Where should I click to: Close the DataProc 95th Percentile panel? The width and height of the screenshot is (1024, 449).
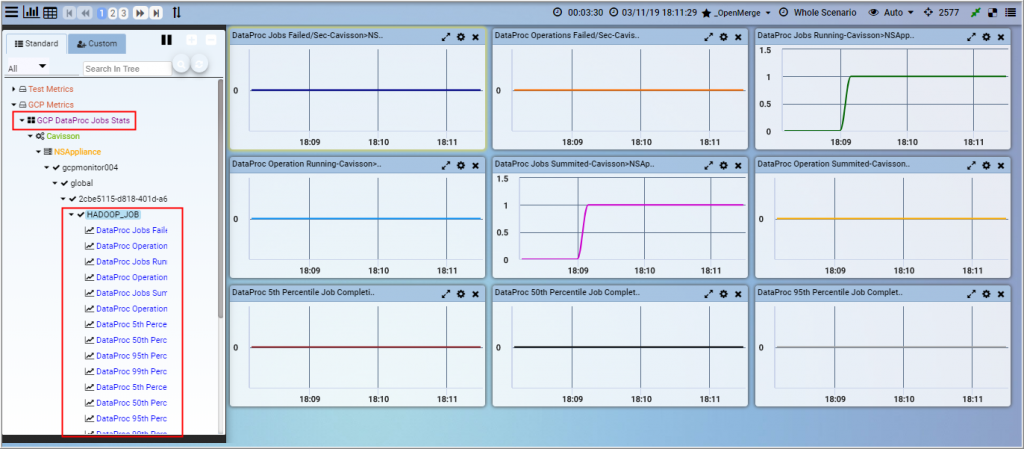pos(1001,294)
